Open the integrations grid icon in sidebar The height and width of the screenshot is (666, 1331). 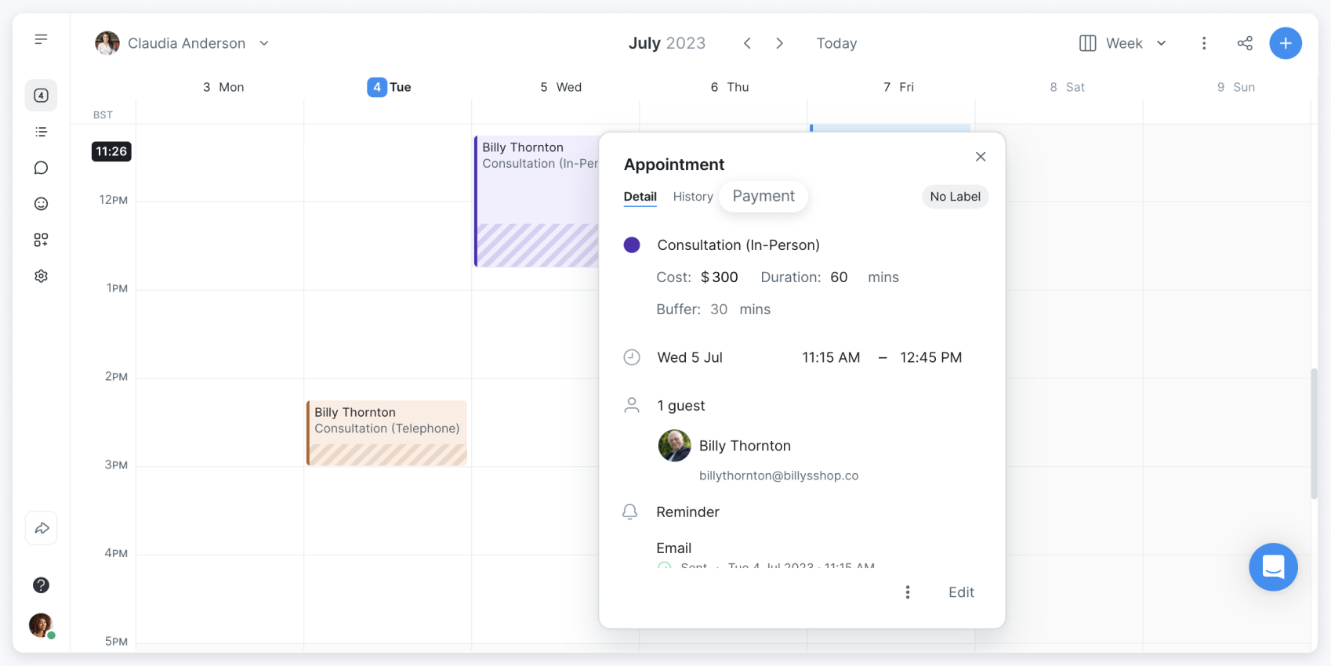[x=40, y=239]
